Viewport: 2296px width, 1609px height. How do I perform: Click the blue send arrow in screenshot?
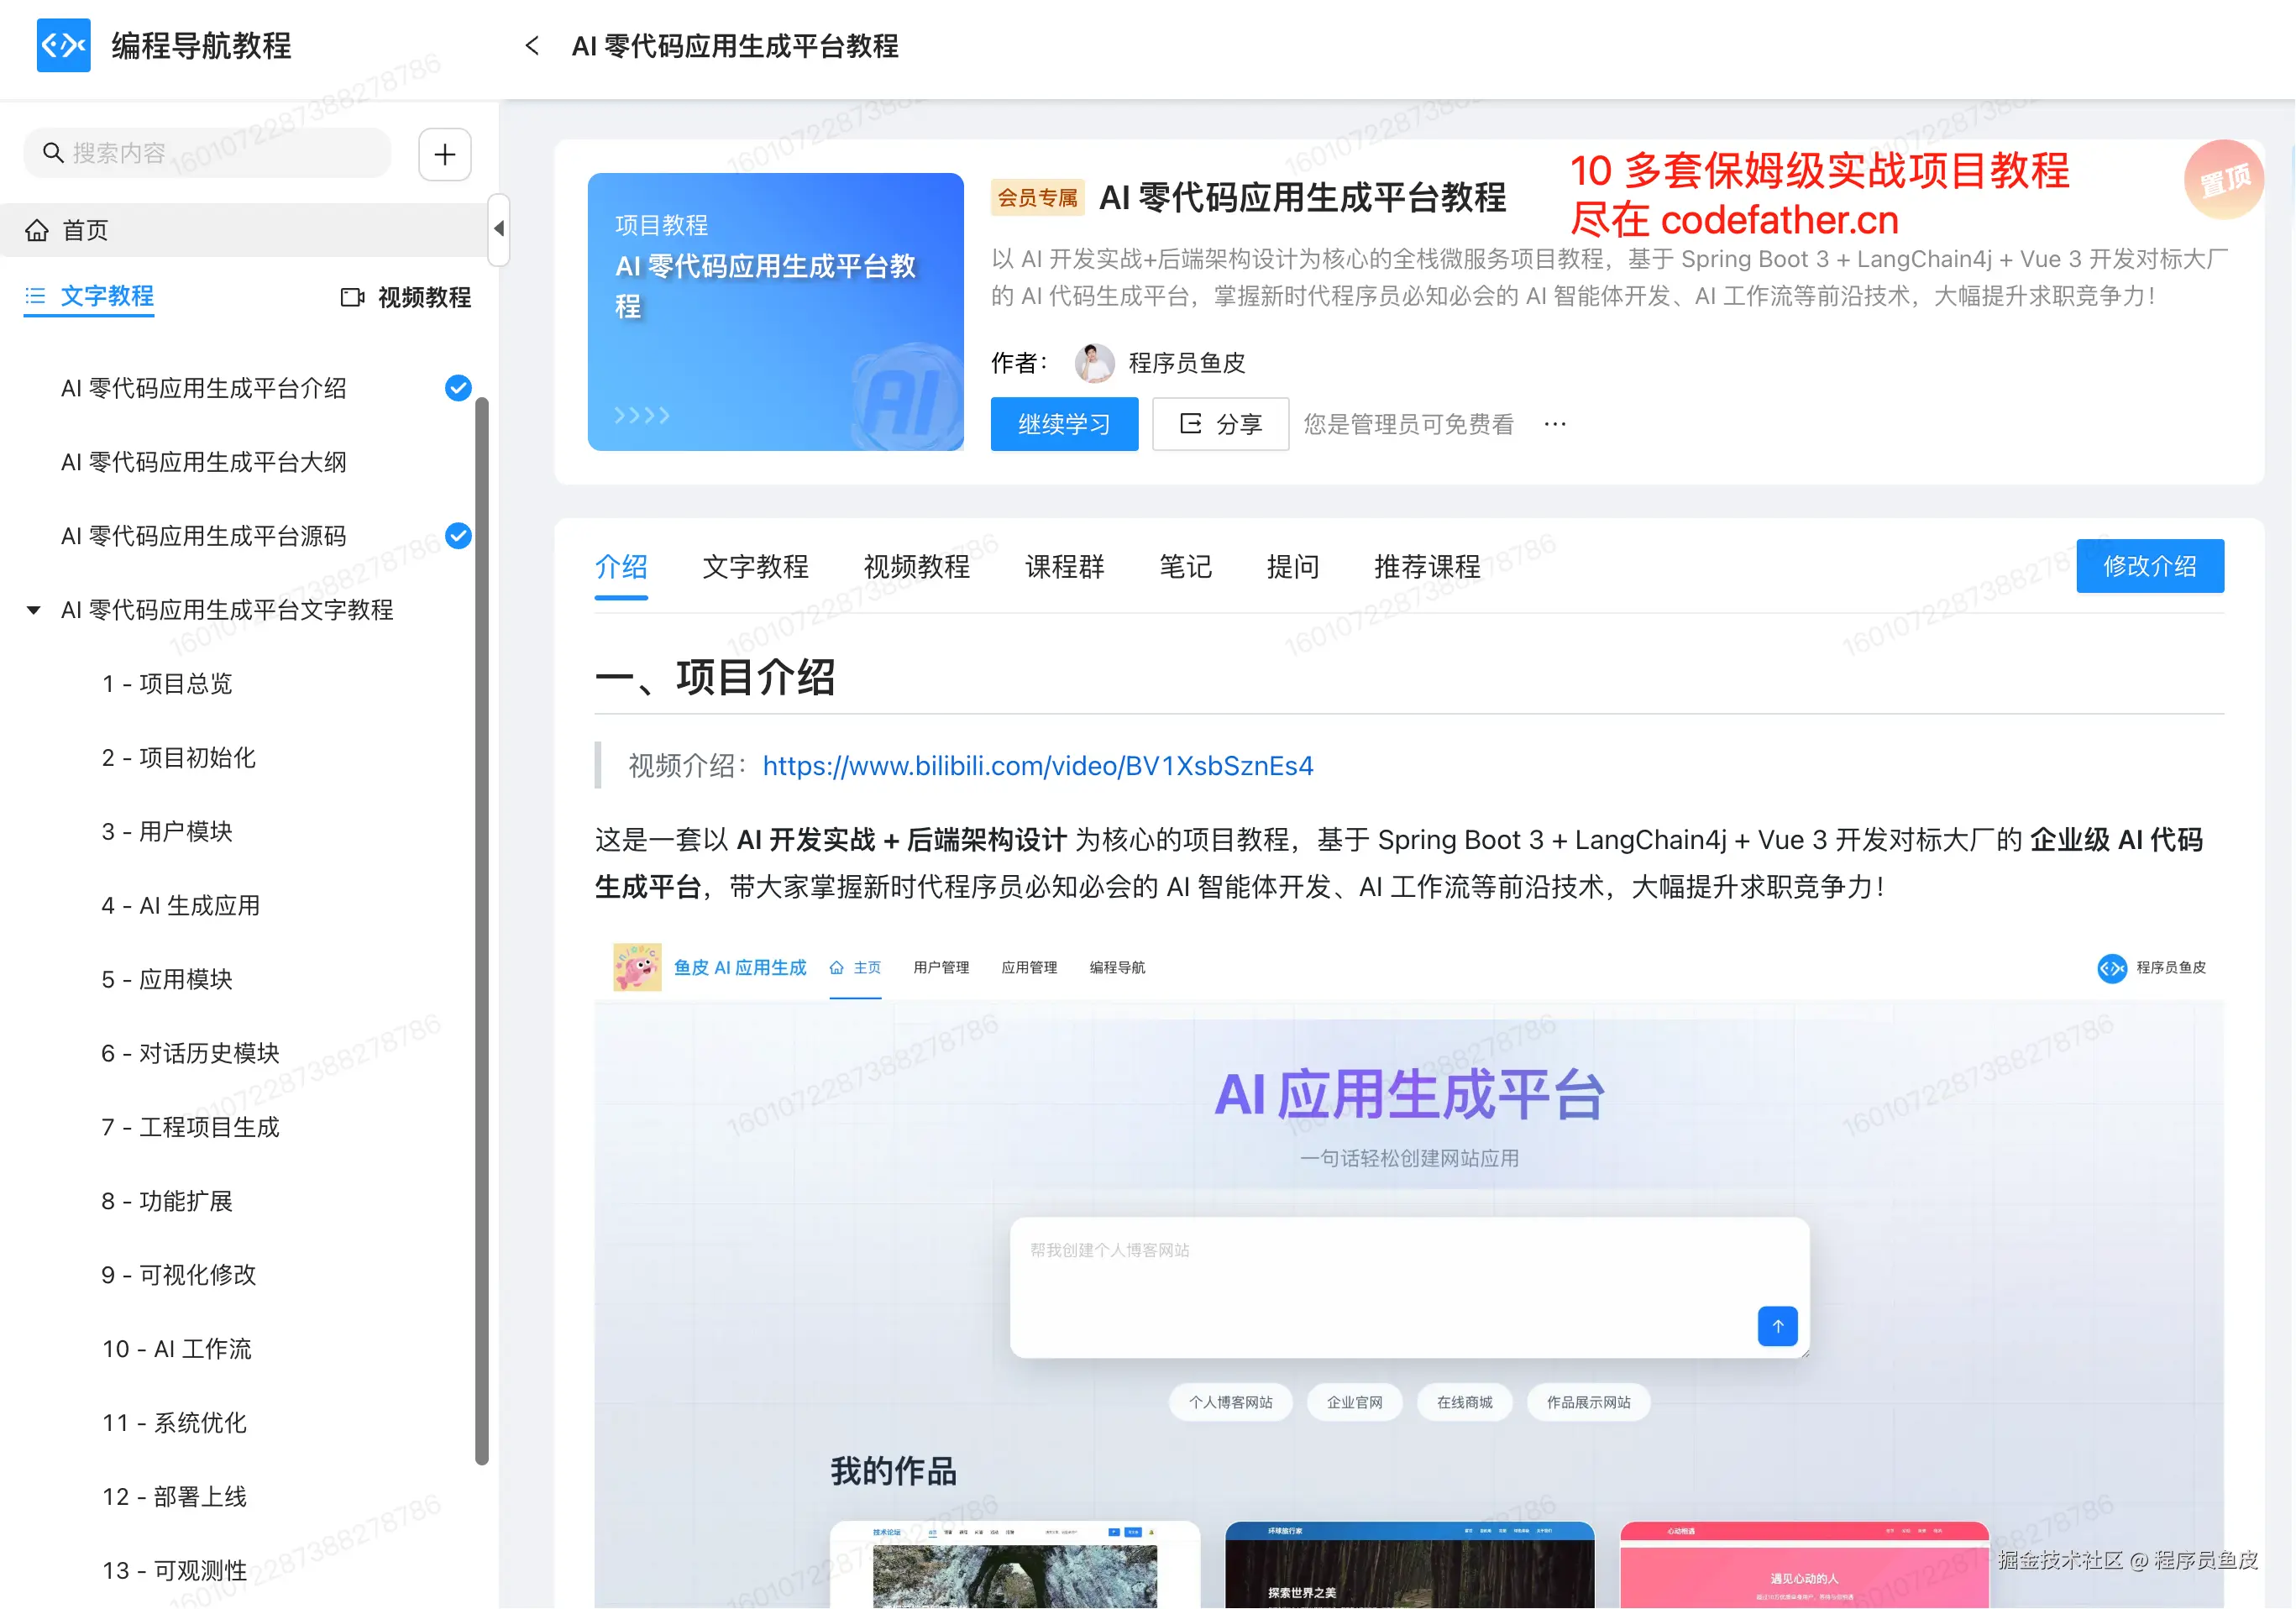[1777, 1326]
